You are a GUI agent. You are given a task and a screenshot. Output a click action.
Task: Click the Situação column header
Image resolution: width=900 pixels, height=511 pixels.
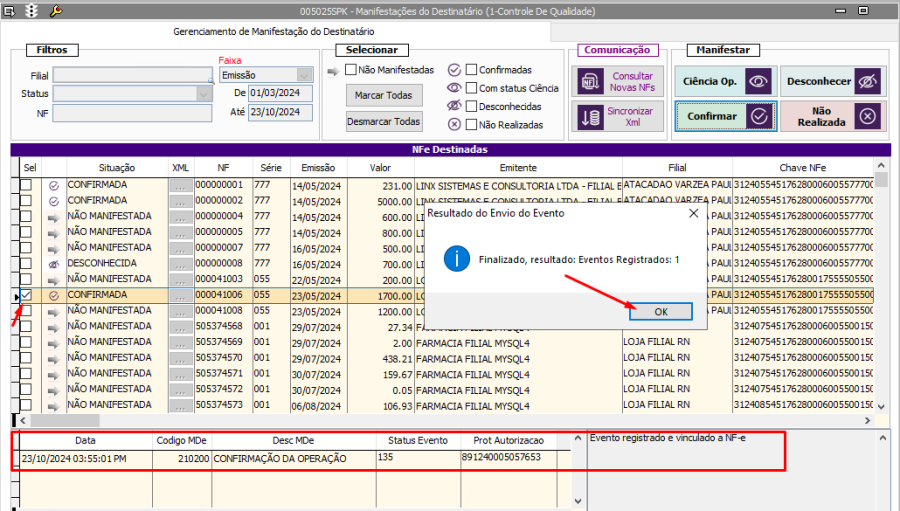click(x=117, y=167)
